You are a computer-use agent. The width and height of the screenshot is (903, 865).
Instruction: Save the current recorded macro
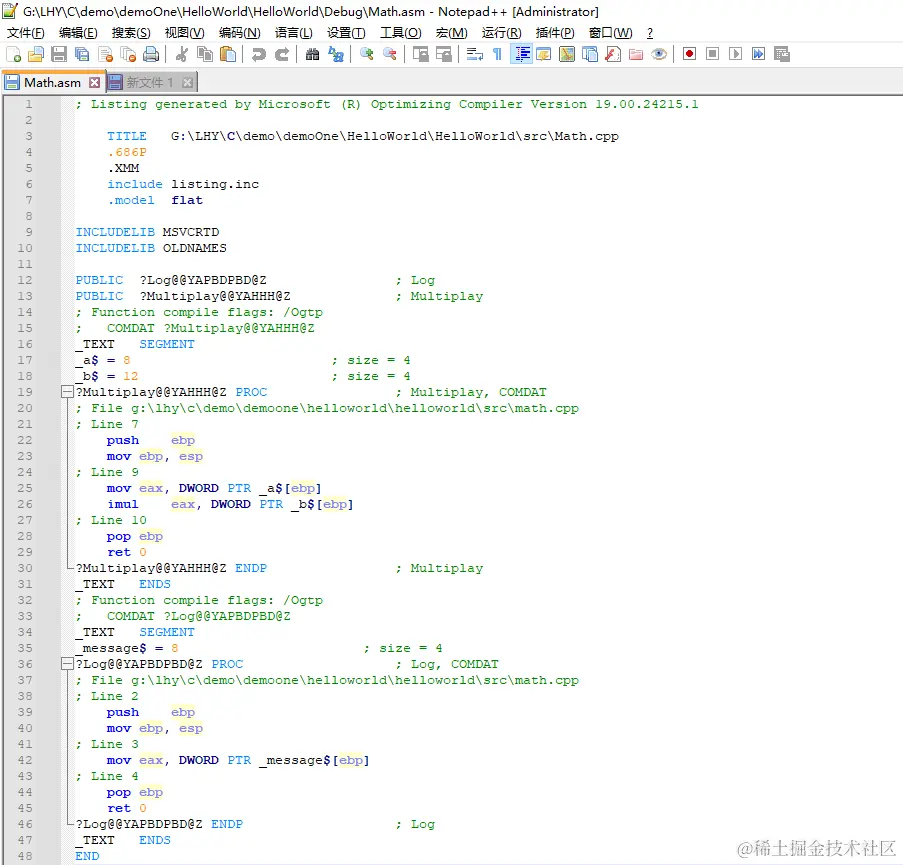(781, 54)
